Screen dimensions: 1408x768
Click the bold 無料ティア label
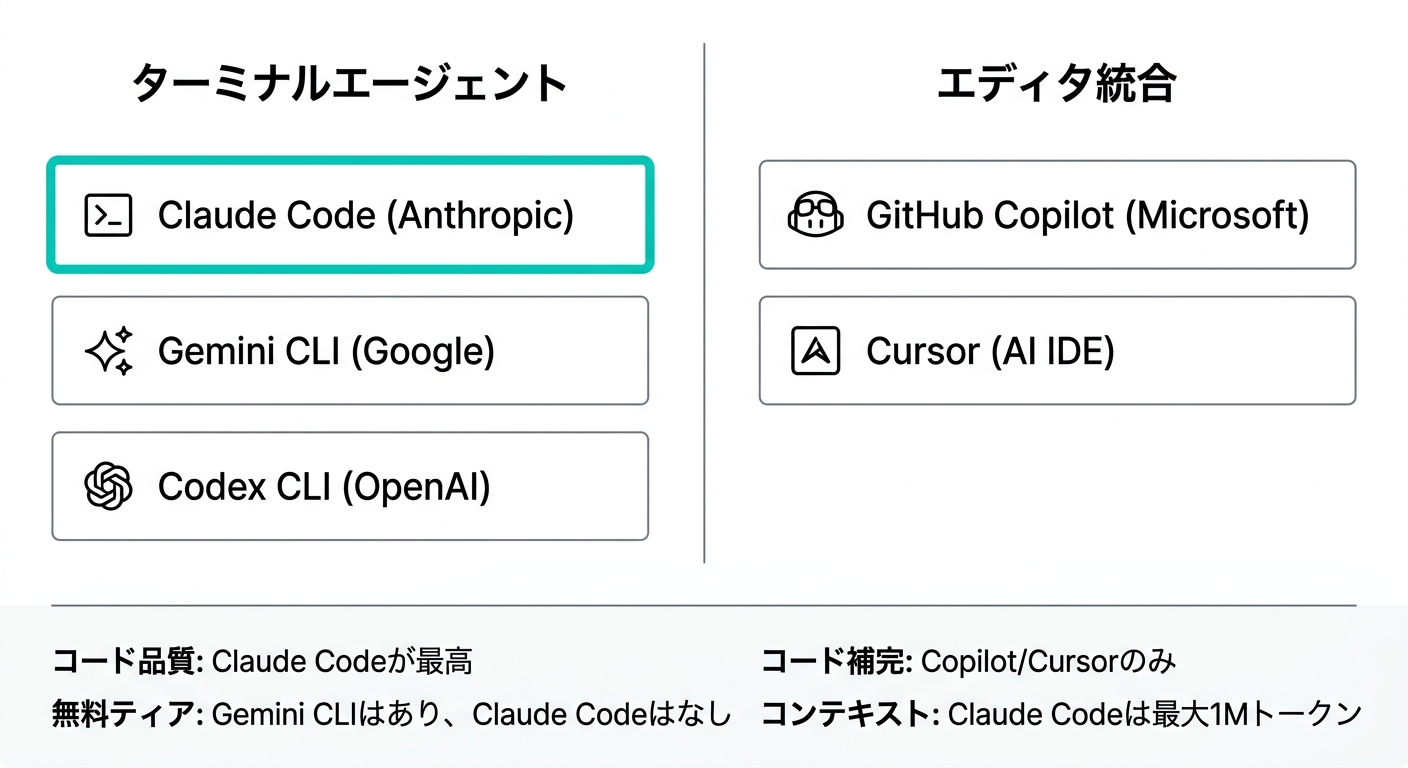(128, 714)
